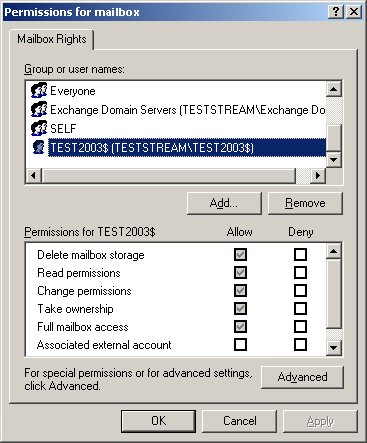Click the user list scroll-left arrow
The height and width of the screenshot is (443, 367).
click(34, 175)
